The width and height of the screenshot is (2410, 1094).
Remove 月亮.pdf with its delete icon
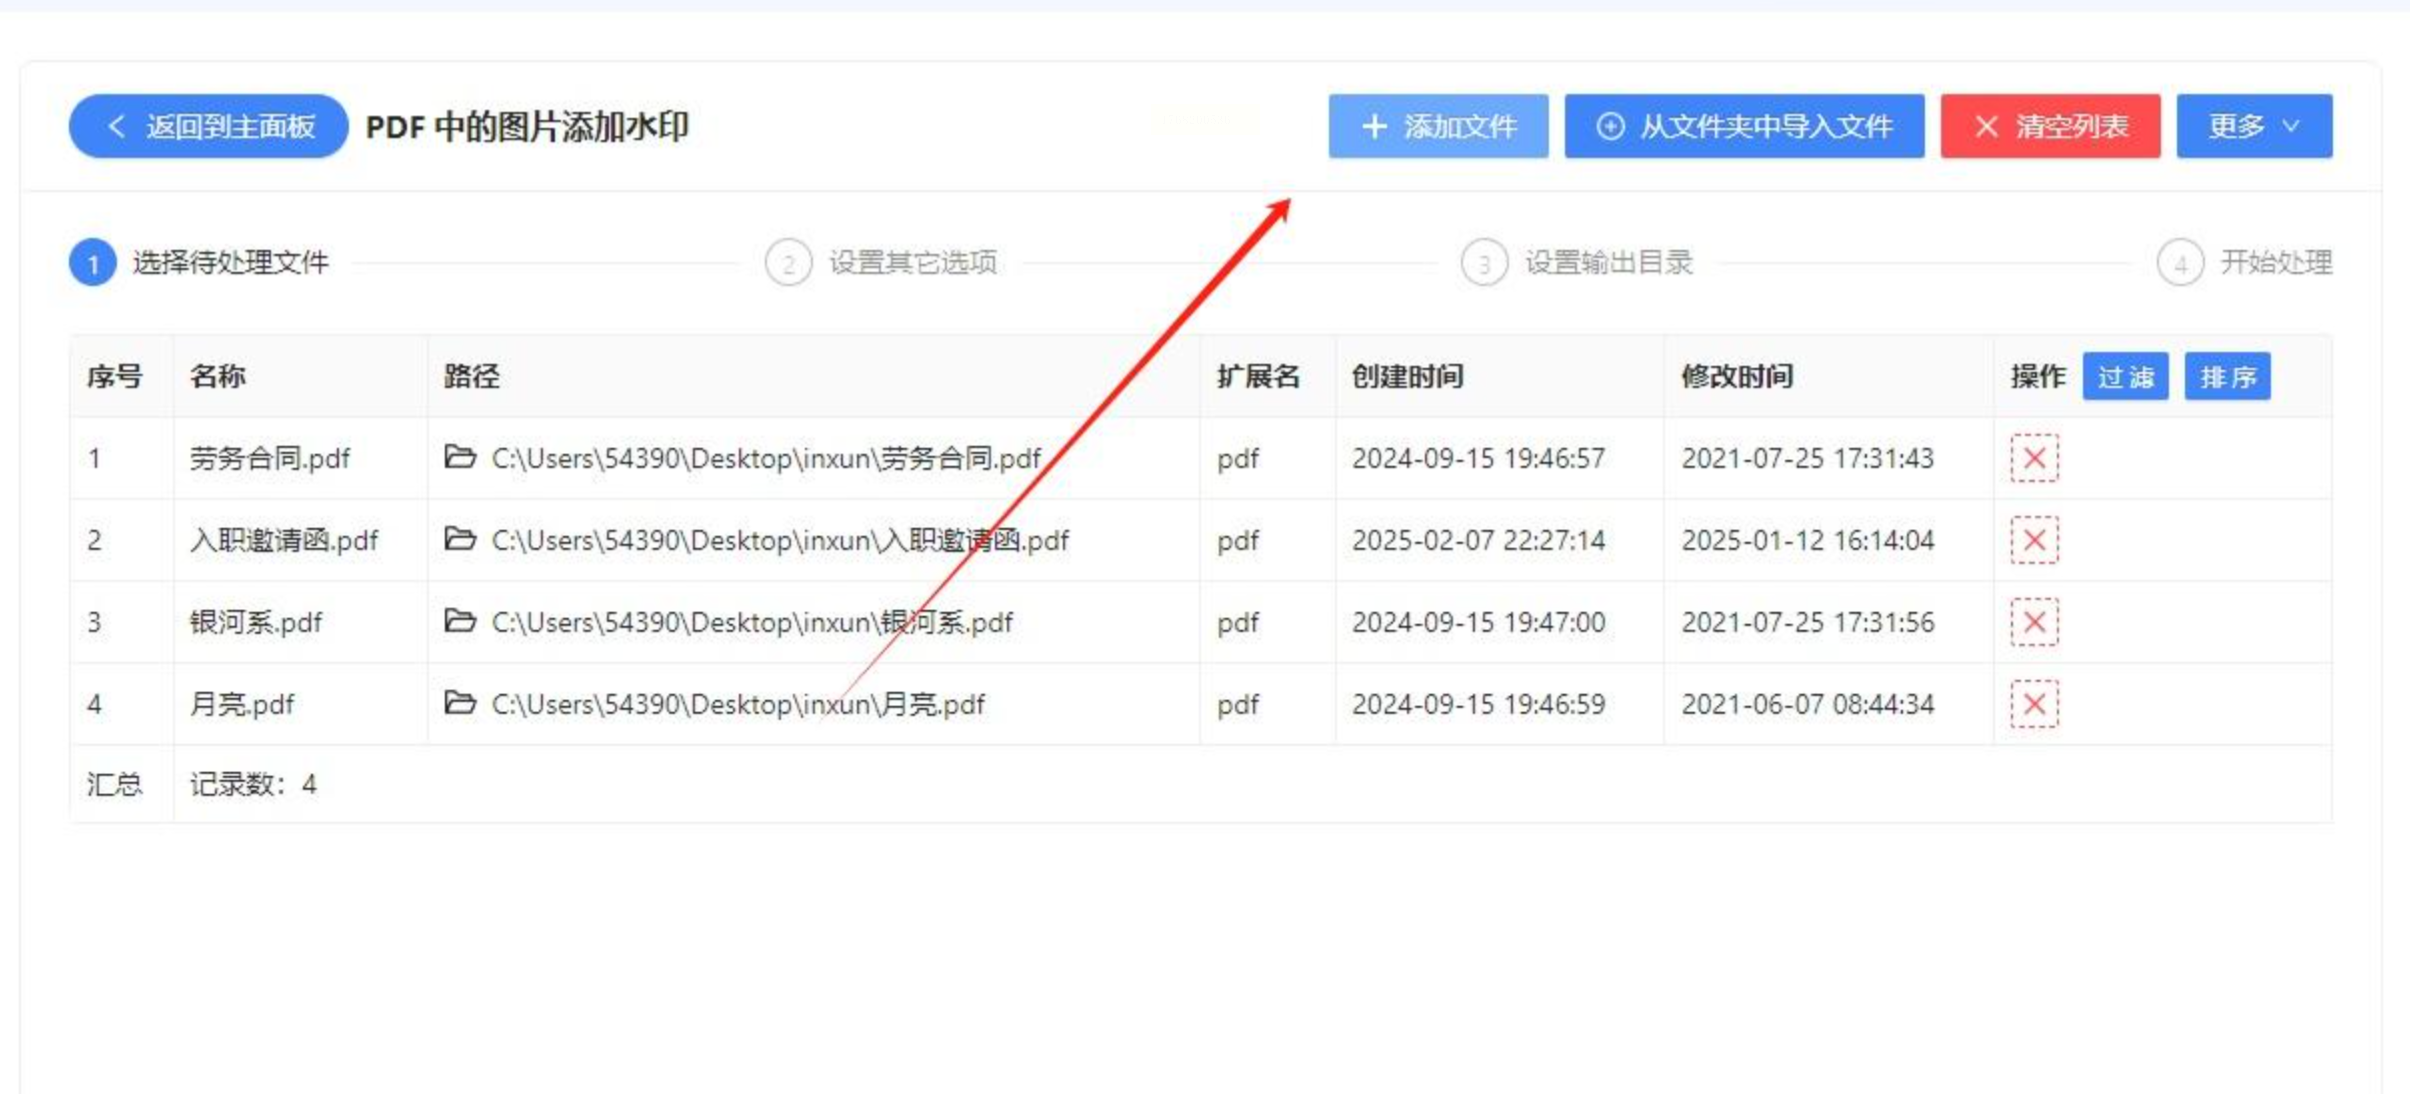coord(2033,704)
